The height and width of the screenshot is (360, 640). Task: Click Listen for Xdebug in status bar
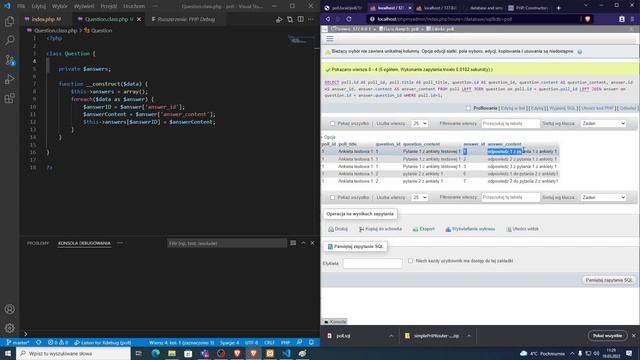pyautogui.click(x=103, y=342)
